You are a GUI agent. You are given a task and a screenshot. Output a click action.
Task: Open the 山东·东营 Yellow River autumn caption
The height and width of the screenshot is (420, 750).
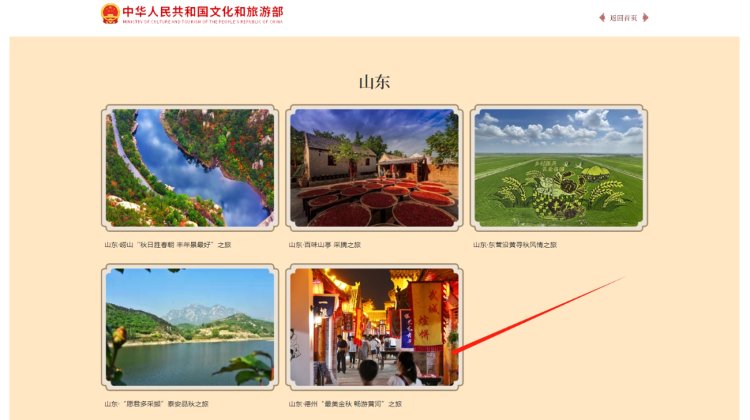515,244
